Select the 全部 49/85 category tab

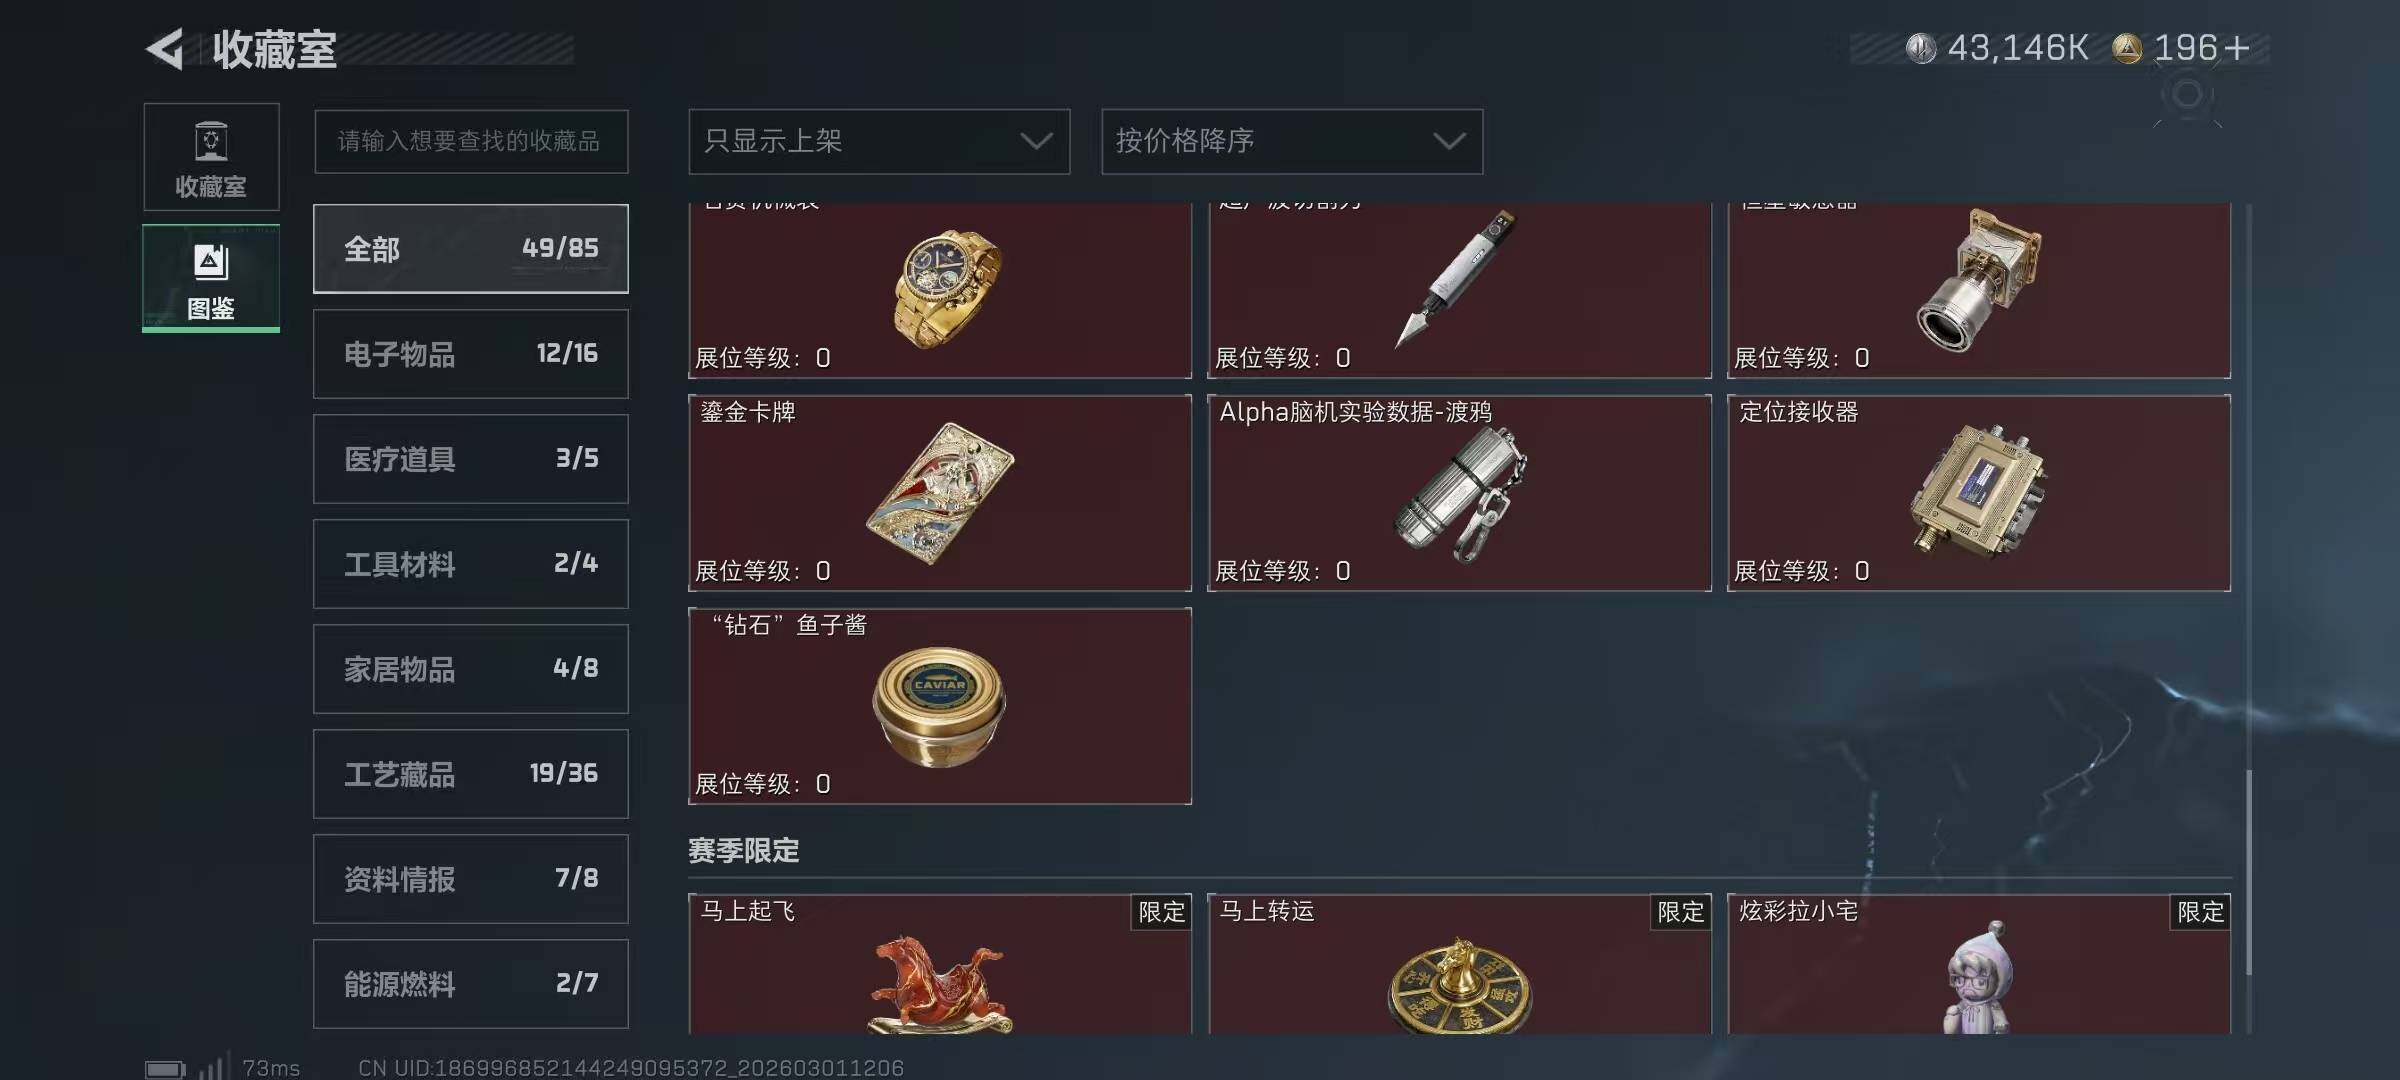[471, 249]
